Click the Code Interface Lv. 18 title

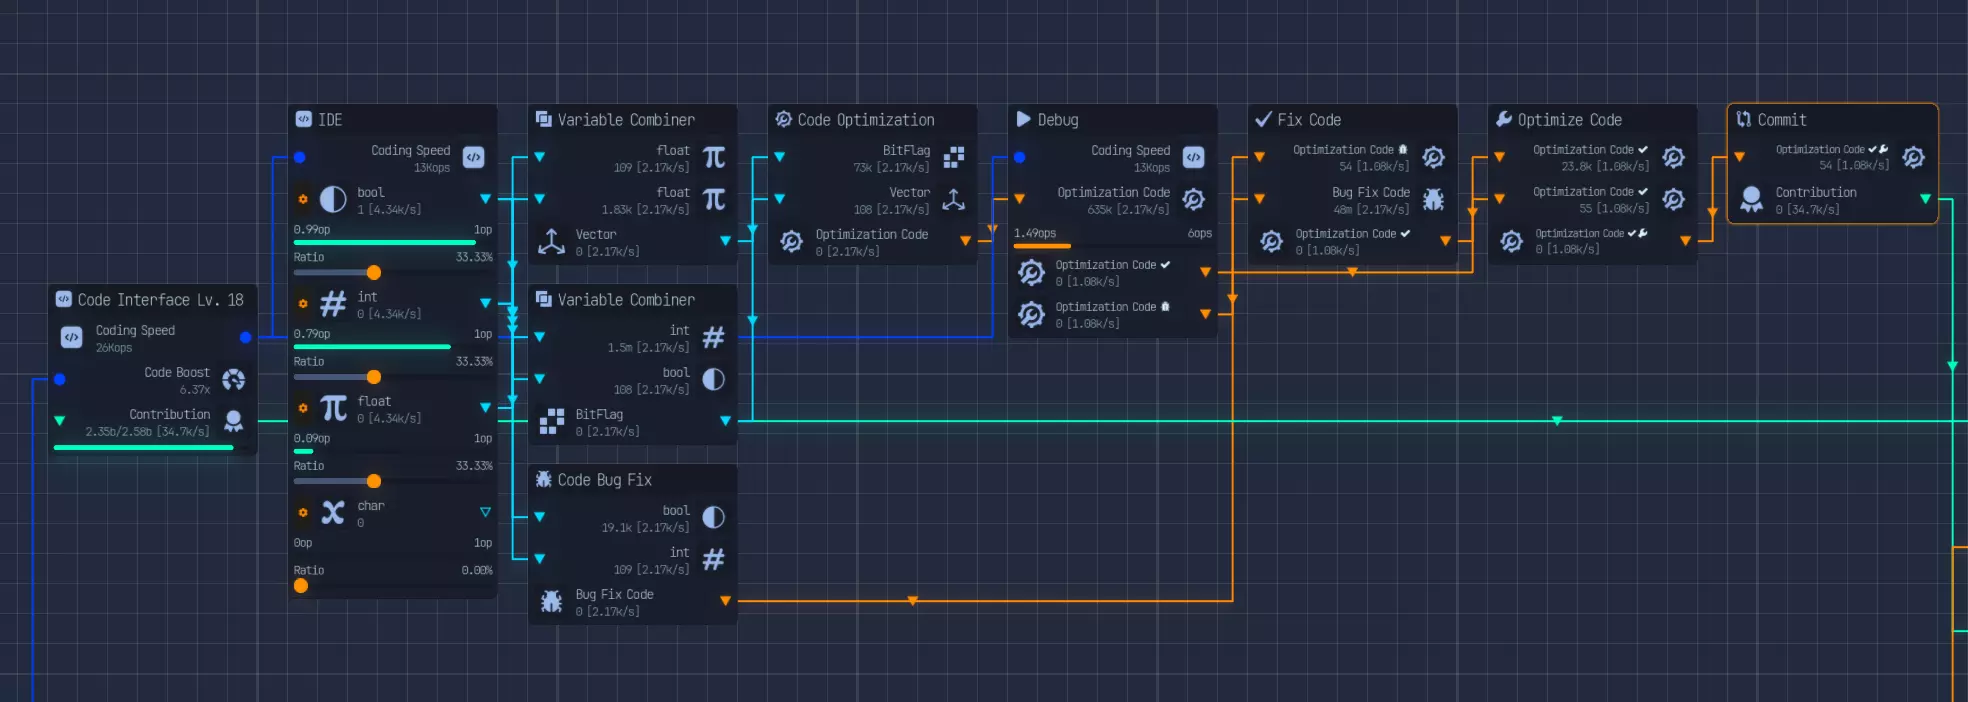(x=160, y=300)
